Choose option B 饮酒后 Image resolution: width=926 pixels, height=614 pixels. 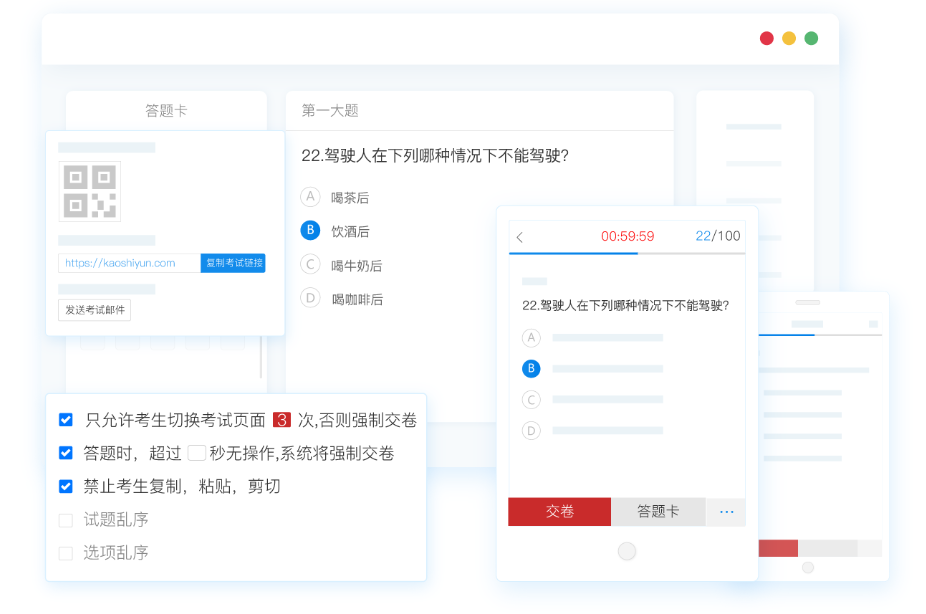coord(310,231)
